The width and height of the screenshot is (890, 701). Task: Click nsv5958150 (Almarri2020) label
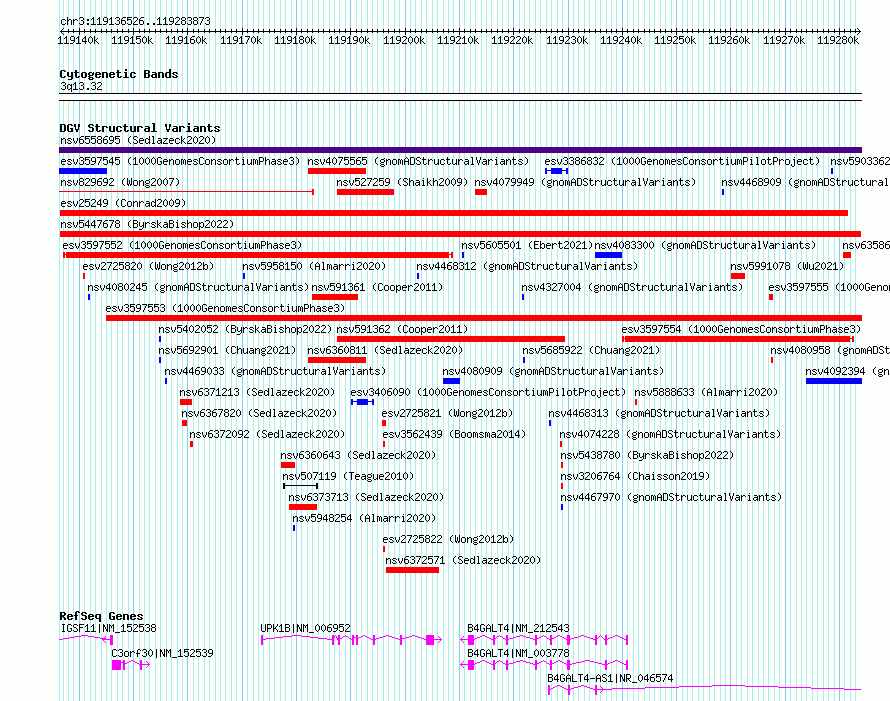tap(314, 266)
